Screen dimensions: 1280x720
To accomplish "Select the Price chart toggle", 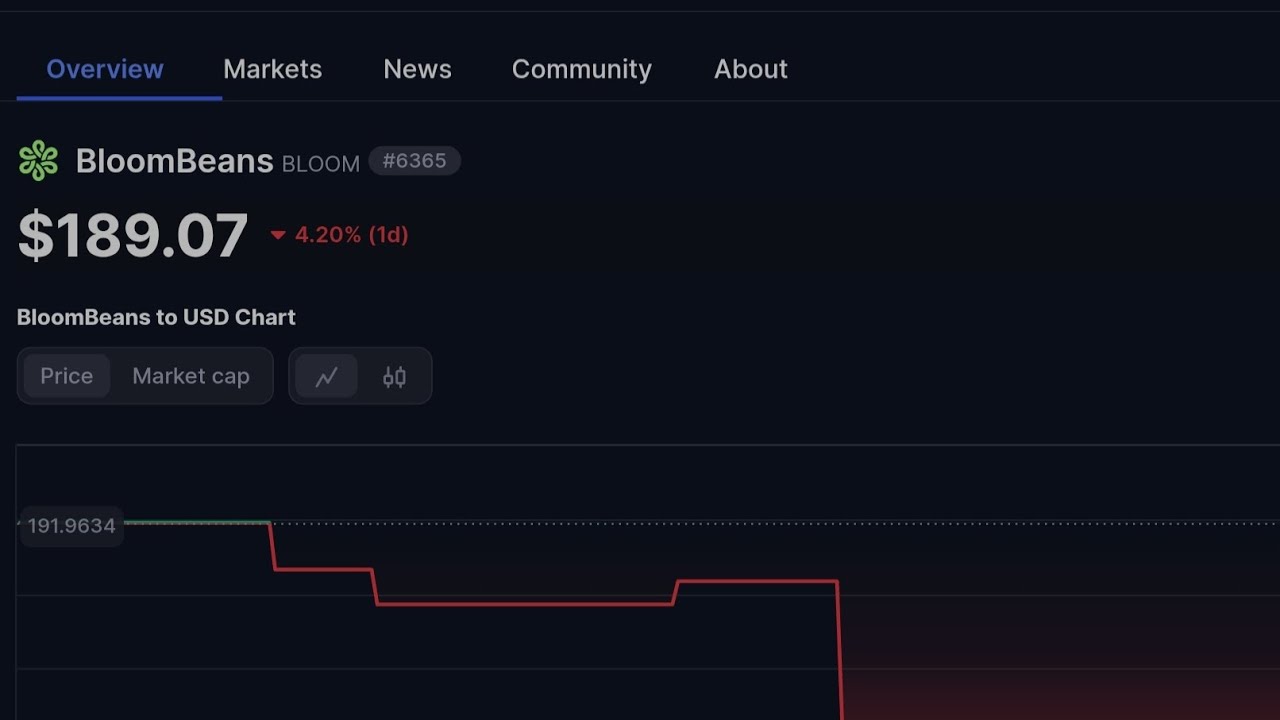I will coord(66,376).
